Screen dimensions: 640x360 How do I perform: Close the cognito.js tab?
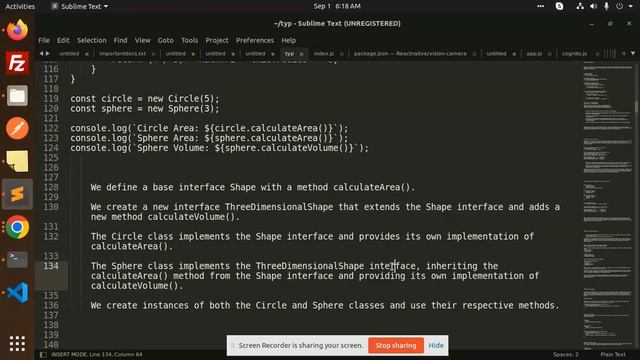(x=597, y=54)
